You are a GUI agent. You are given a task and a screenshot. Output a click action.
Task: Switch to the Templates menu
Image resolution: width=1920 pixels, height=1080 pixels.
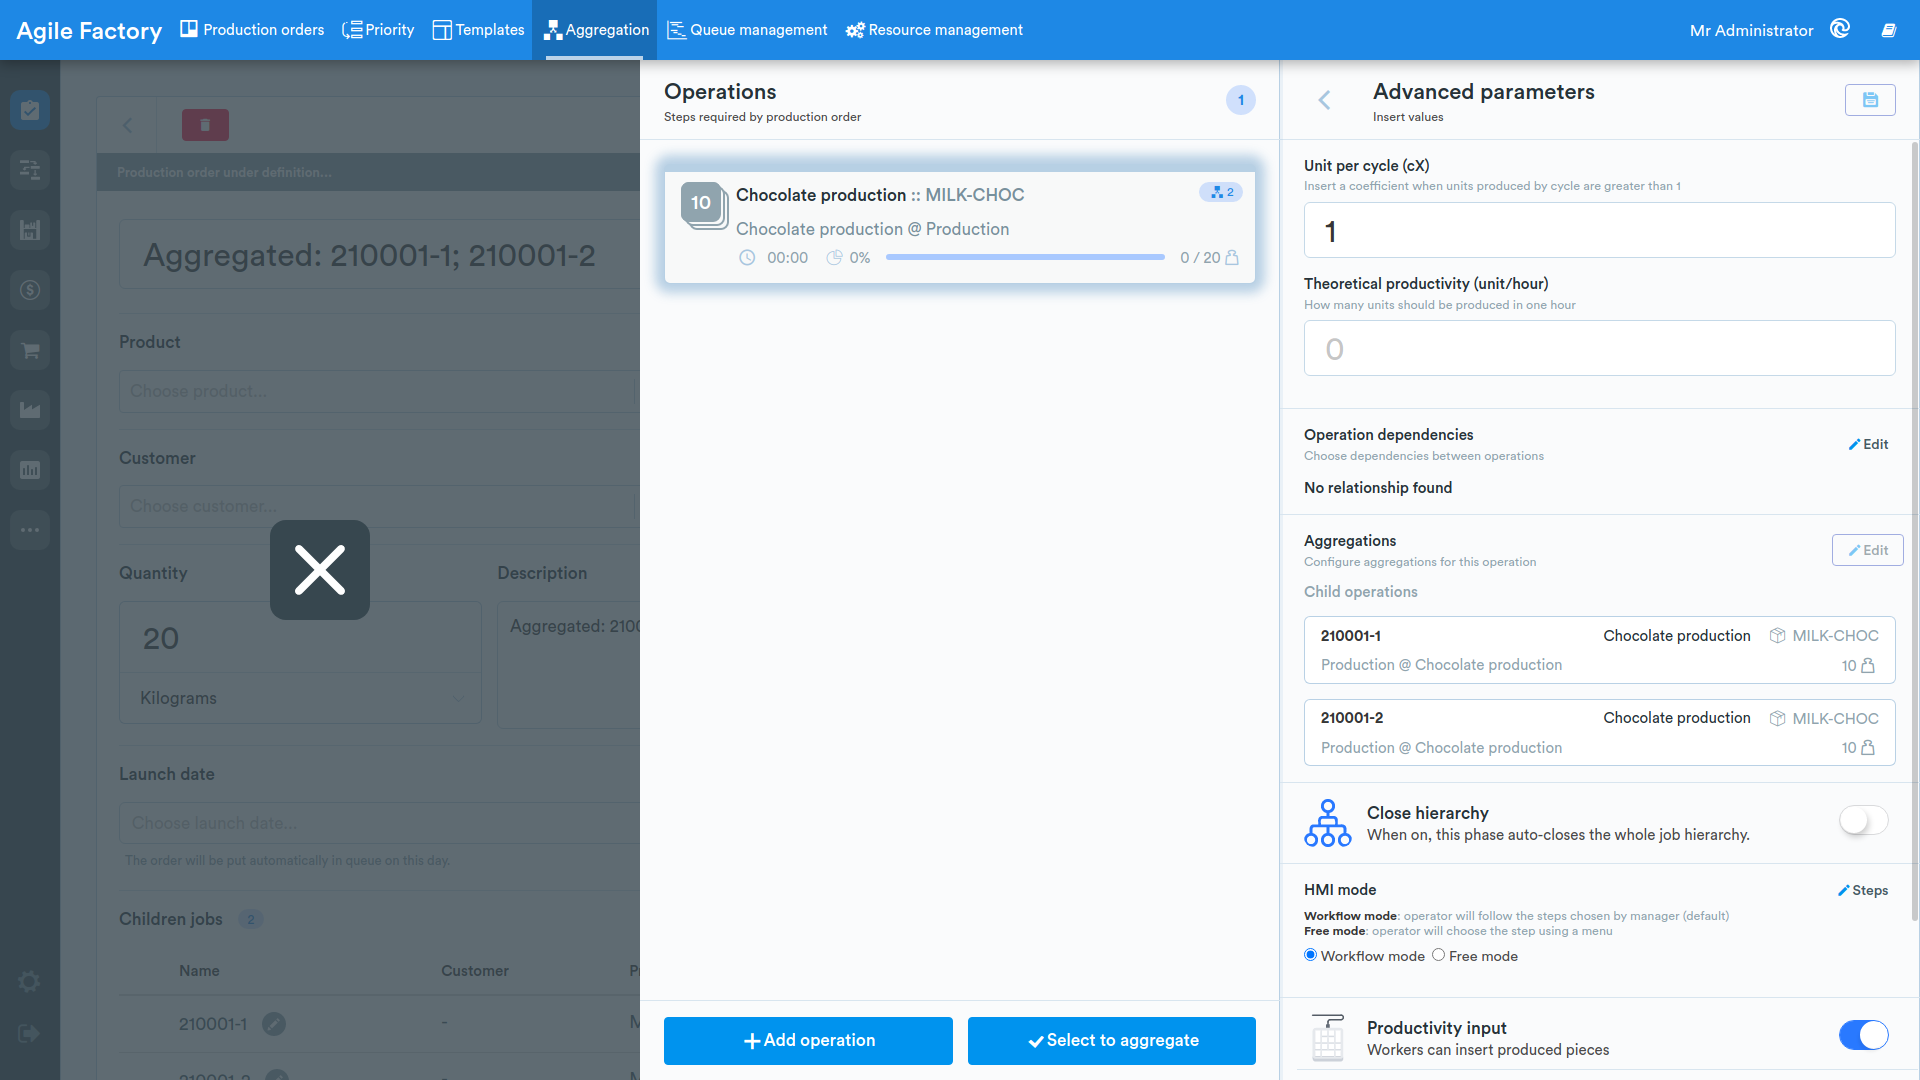(x=478, y=30)
